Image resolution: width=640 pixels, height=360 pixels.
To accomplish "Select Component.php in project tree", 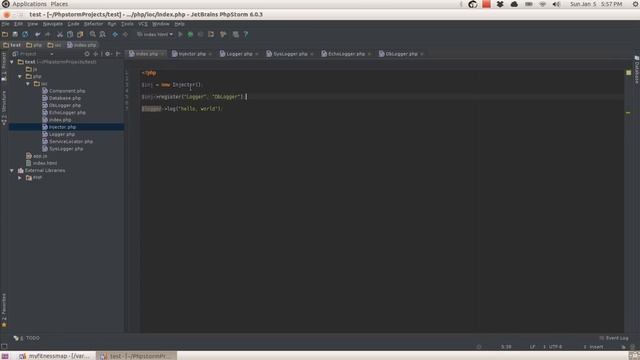I will [67, 91].
